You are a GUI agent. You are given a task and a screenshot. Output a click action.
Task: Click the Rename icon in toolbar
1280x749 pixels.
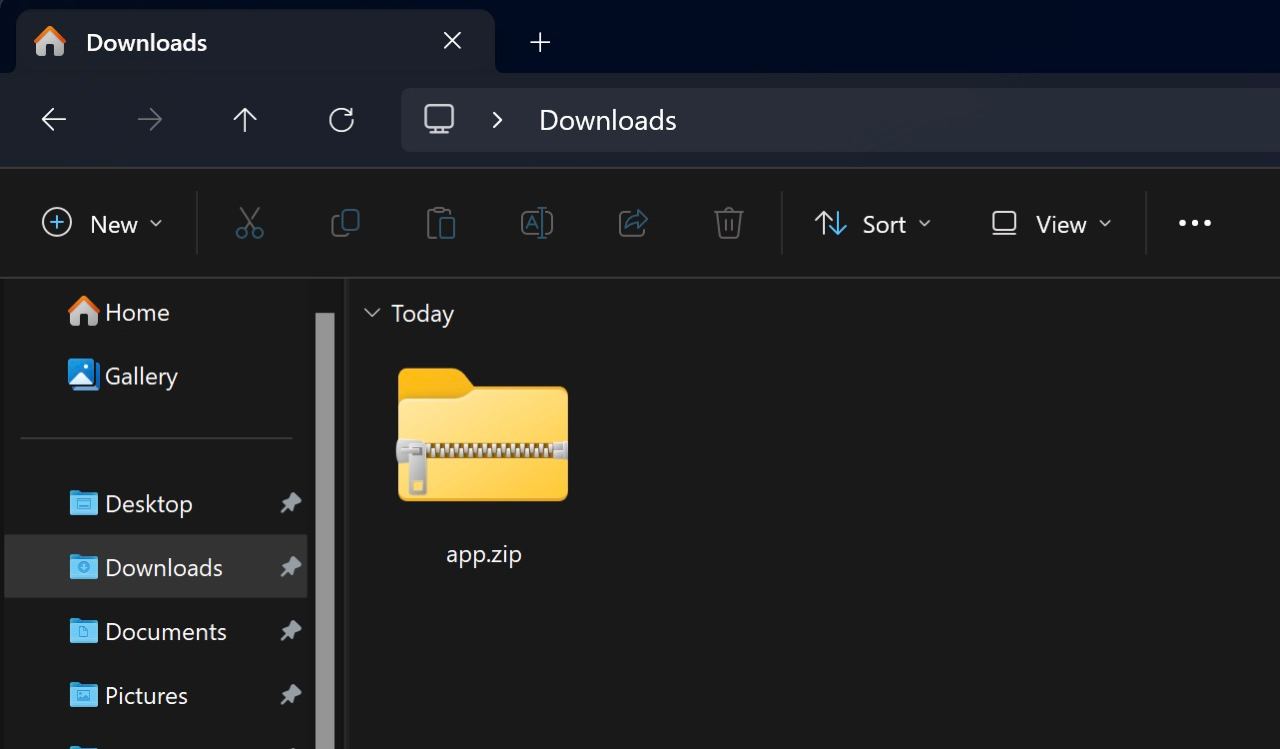pyautogui.click(x=537, y=223)
